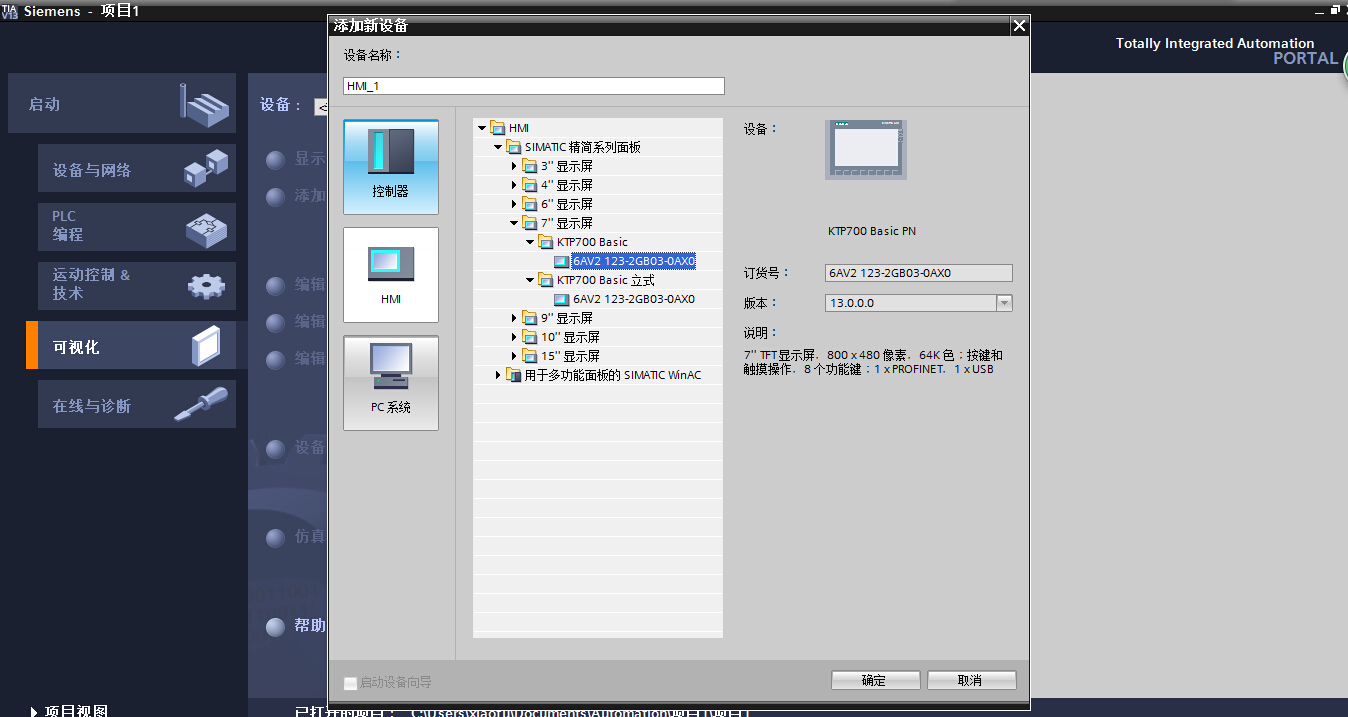Viewport: 1348px width, 717px height.
Task: Open the PLC 编程 portal section
Action: [137, 227]
